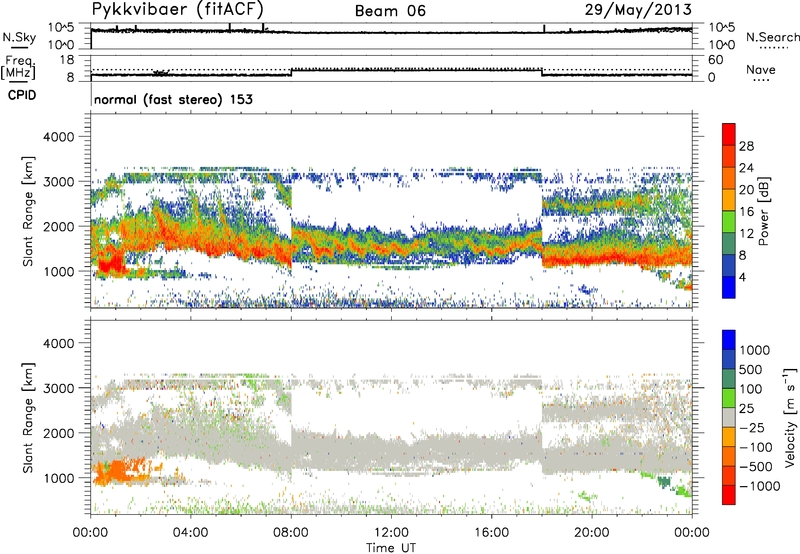The width and height of the screenshot is (800, 554).
Task: Select the gray Velocity segment between 25 and -25
Action: (x=729, y=417)
